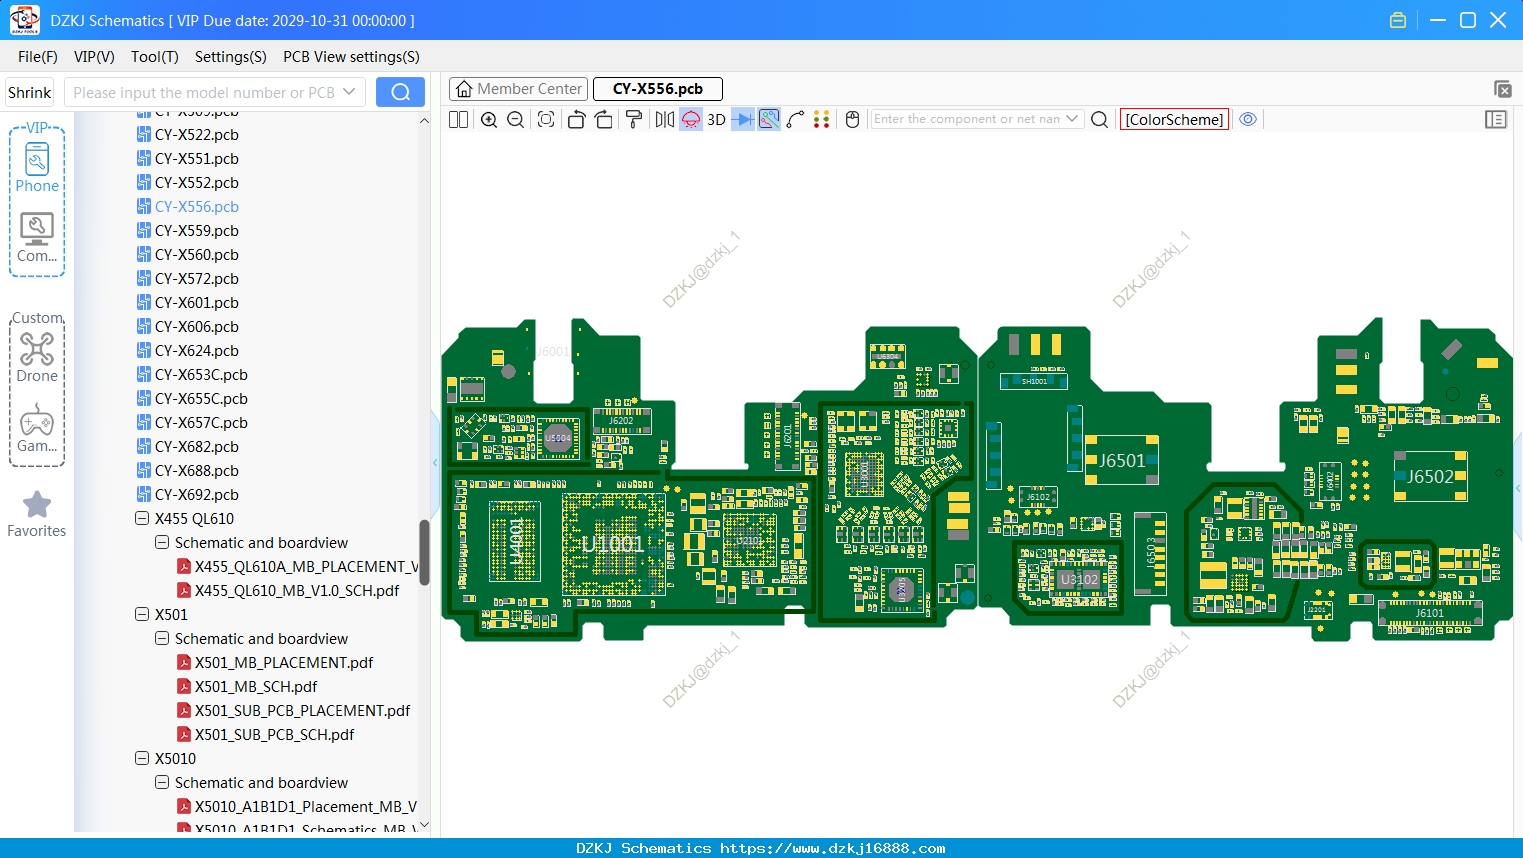Zoom in on the PCB view

click(489, 119)
